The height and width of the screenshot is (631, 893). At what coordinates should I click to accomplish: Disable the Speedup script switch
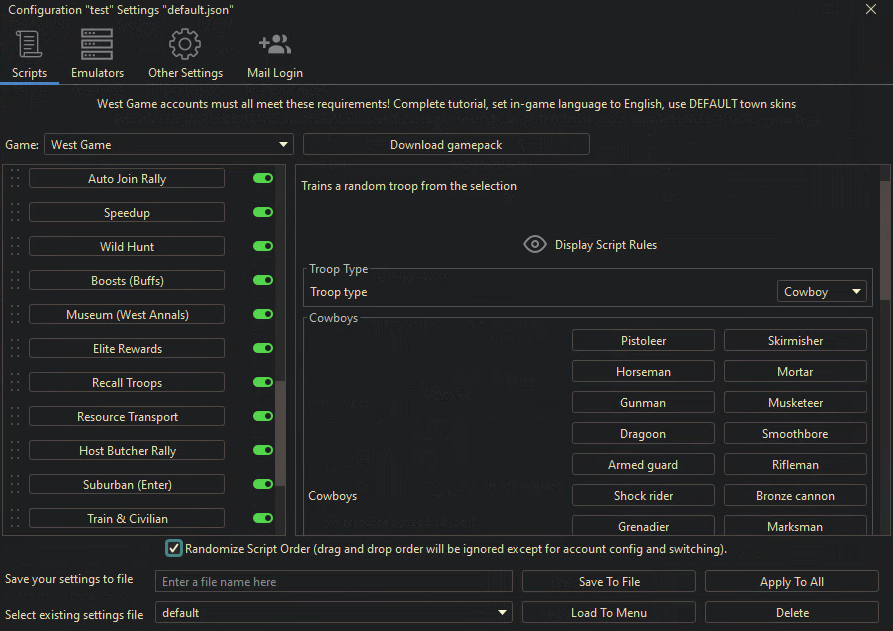[x=263, y=212]
